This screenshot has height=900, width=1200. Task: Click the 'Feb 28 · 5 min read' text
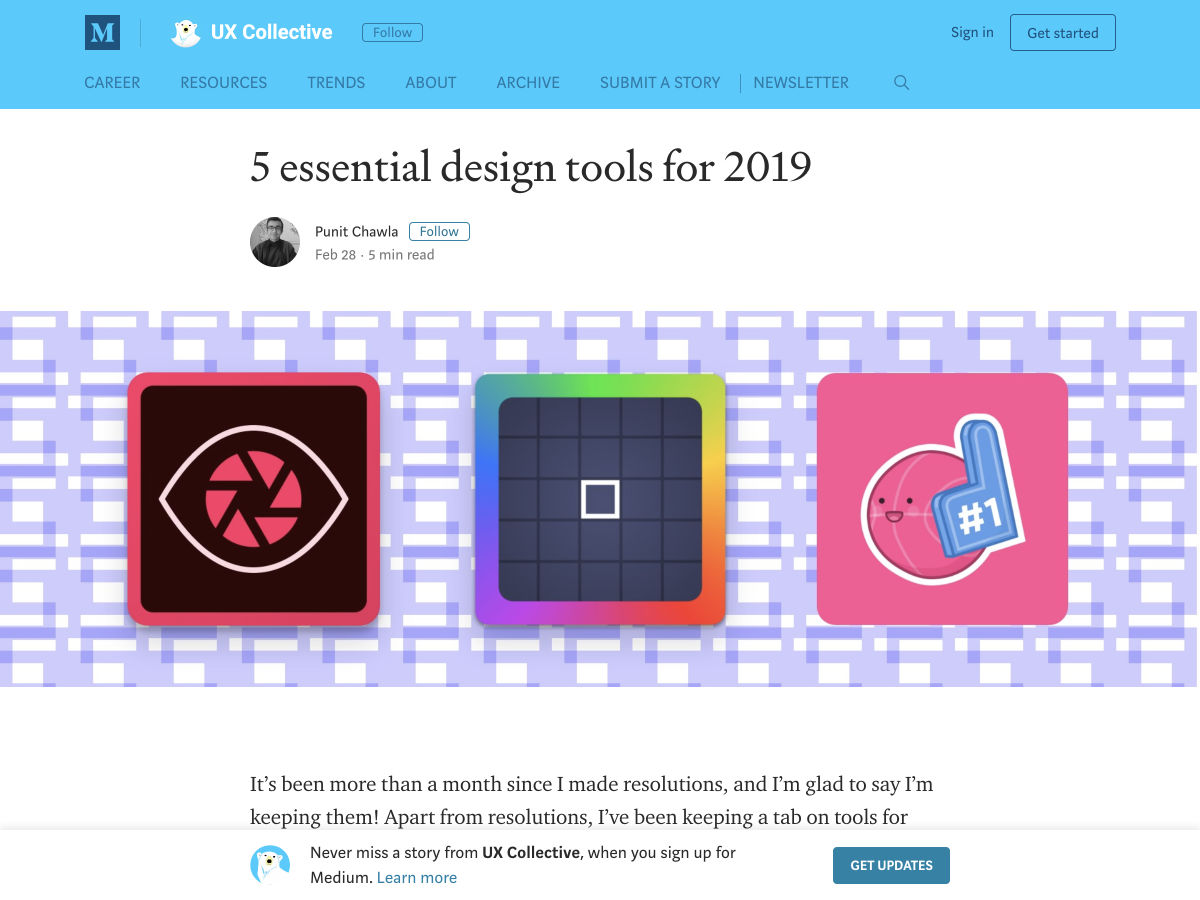pos(375,255)
